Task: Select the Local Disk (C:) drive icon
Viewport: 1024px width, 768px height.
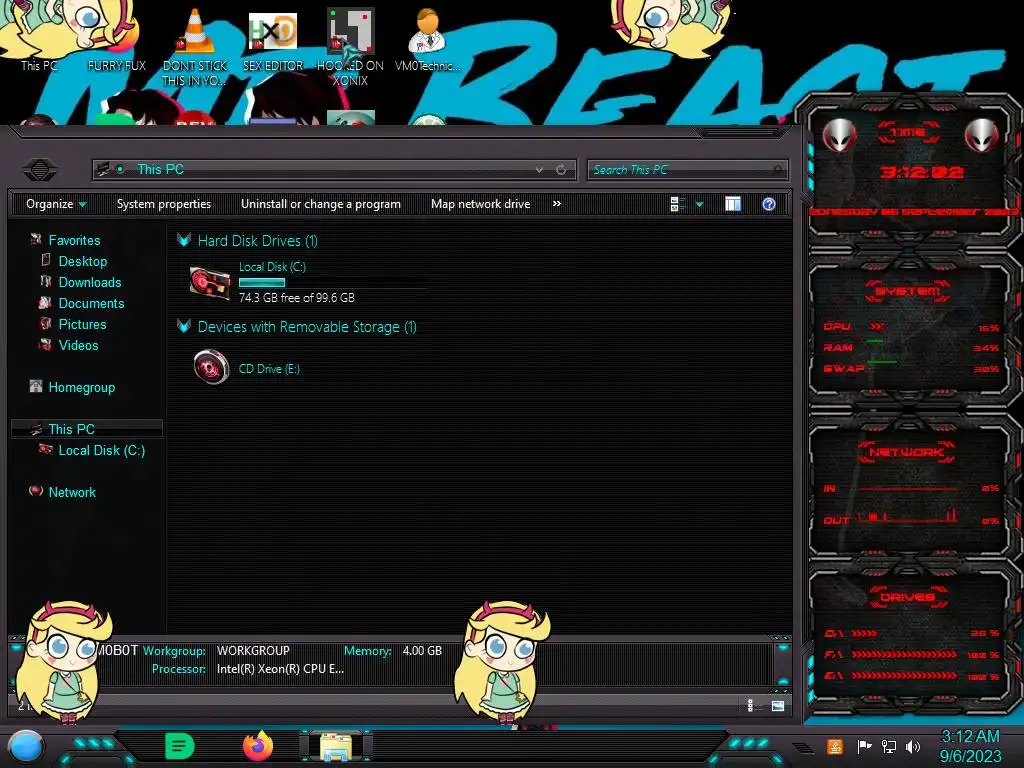Action: [x=210, y=283]
